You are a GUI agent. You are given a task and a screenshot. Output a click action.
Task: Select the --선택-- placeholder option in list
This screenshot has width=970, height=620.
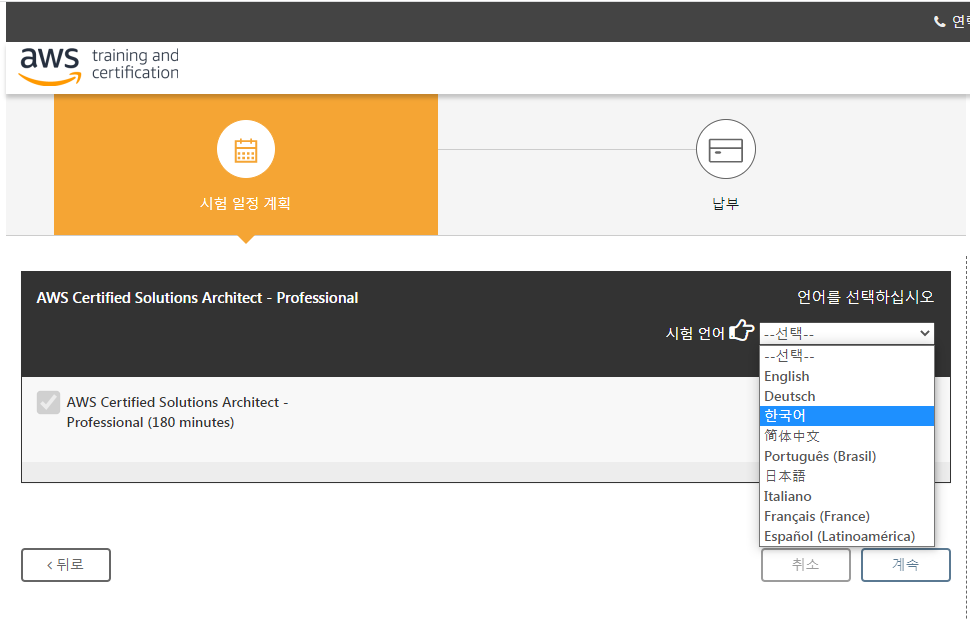pos(846,356)
